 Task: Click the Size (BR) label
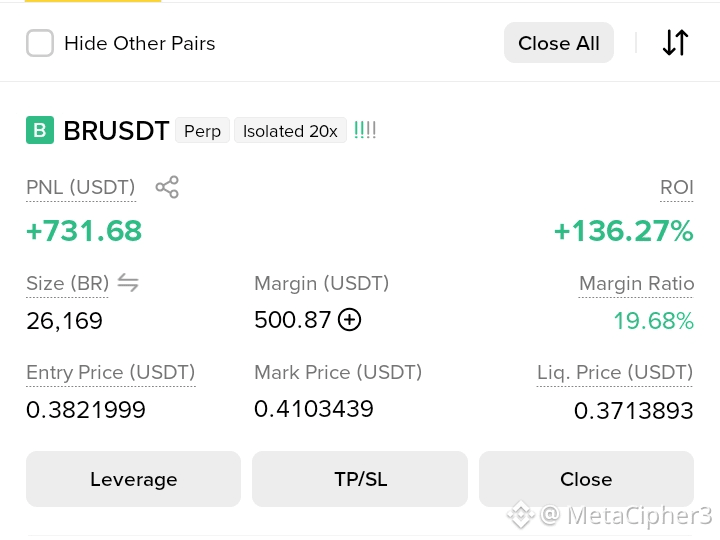[68, 283]
